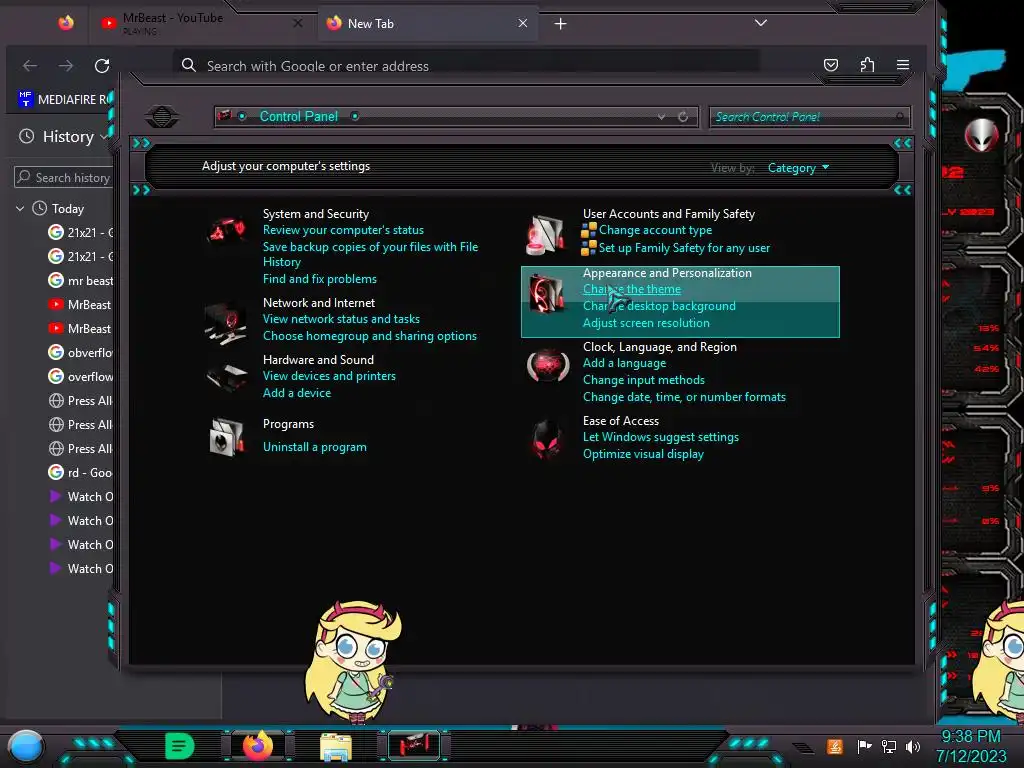Screen dimensions: 1024x768
Task: Click Change input methods link
Action: pos(643,379)
